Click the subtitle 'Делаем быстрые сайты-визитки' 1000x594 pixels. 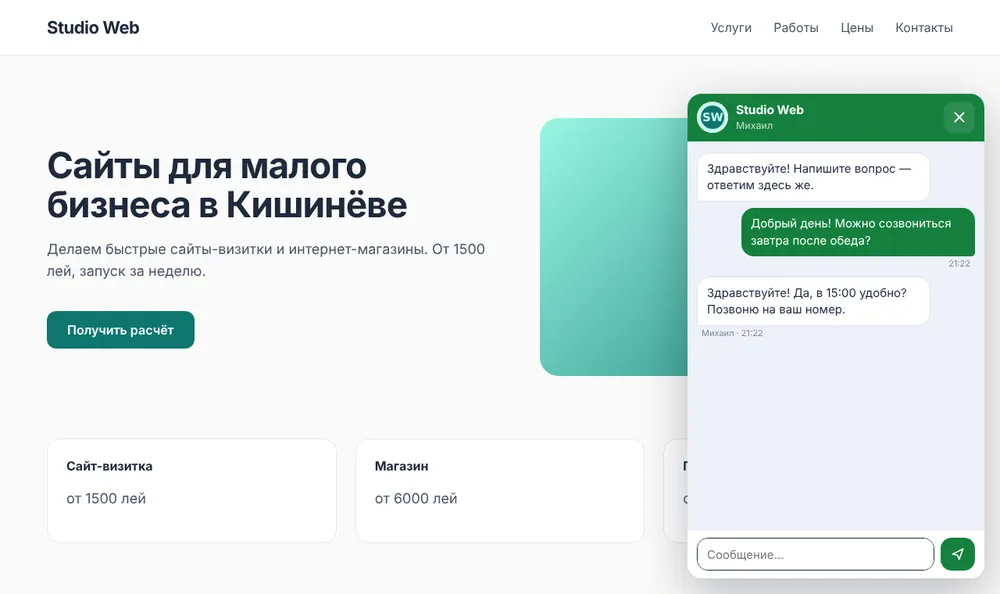(266, 260)
